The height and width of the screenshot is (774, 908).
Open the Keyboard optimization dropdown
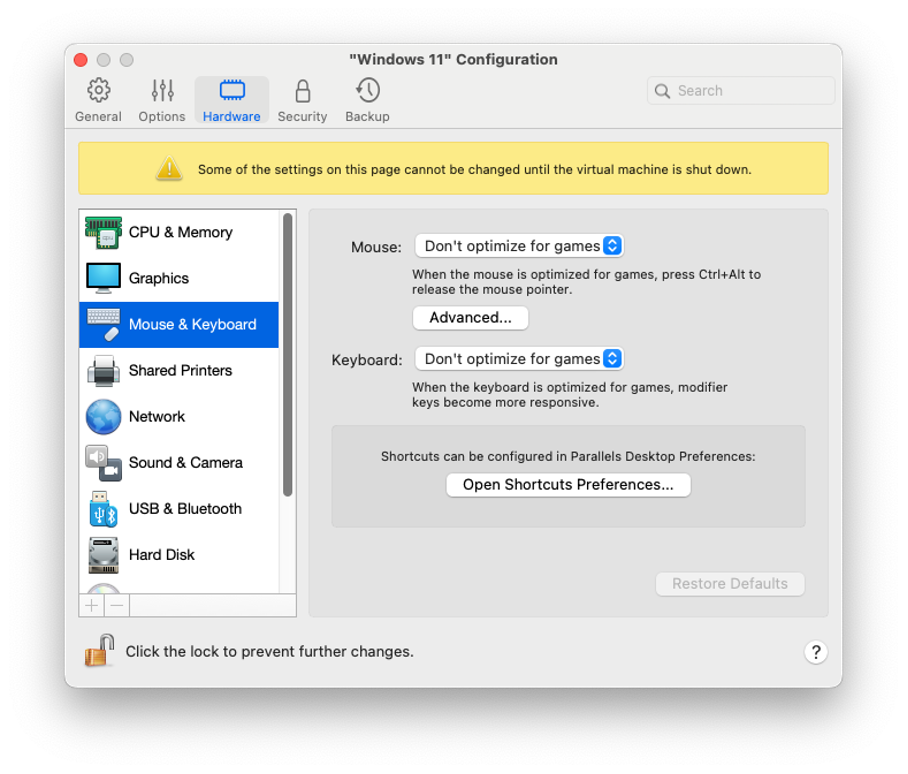519,358
